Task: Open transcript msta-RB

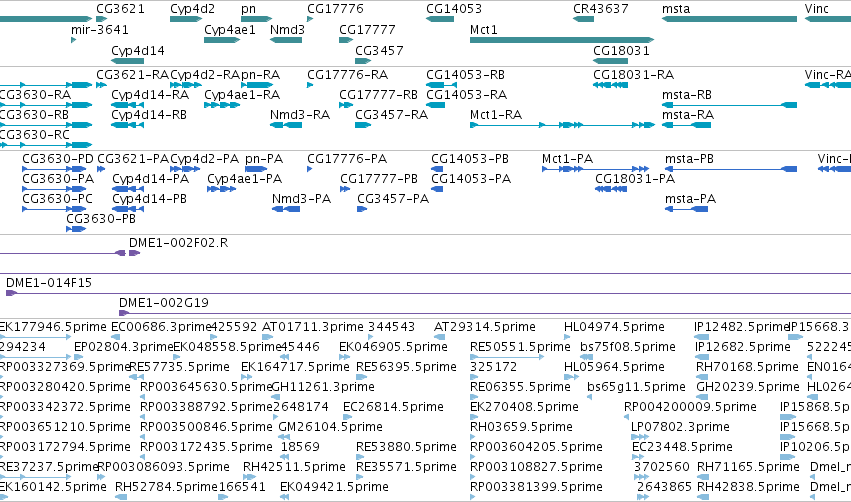Action: (x=687, y=94)
